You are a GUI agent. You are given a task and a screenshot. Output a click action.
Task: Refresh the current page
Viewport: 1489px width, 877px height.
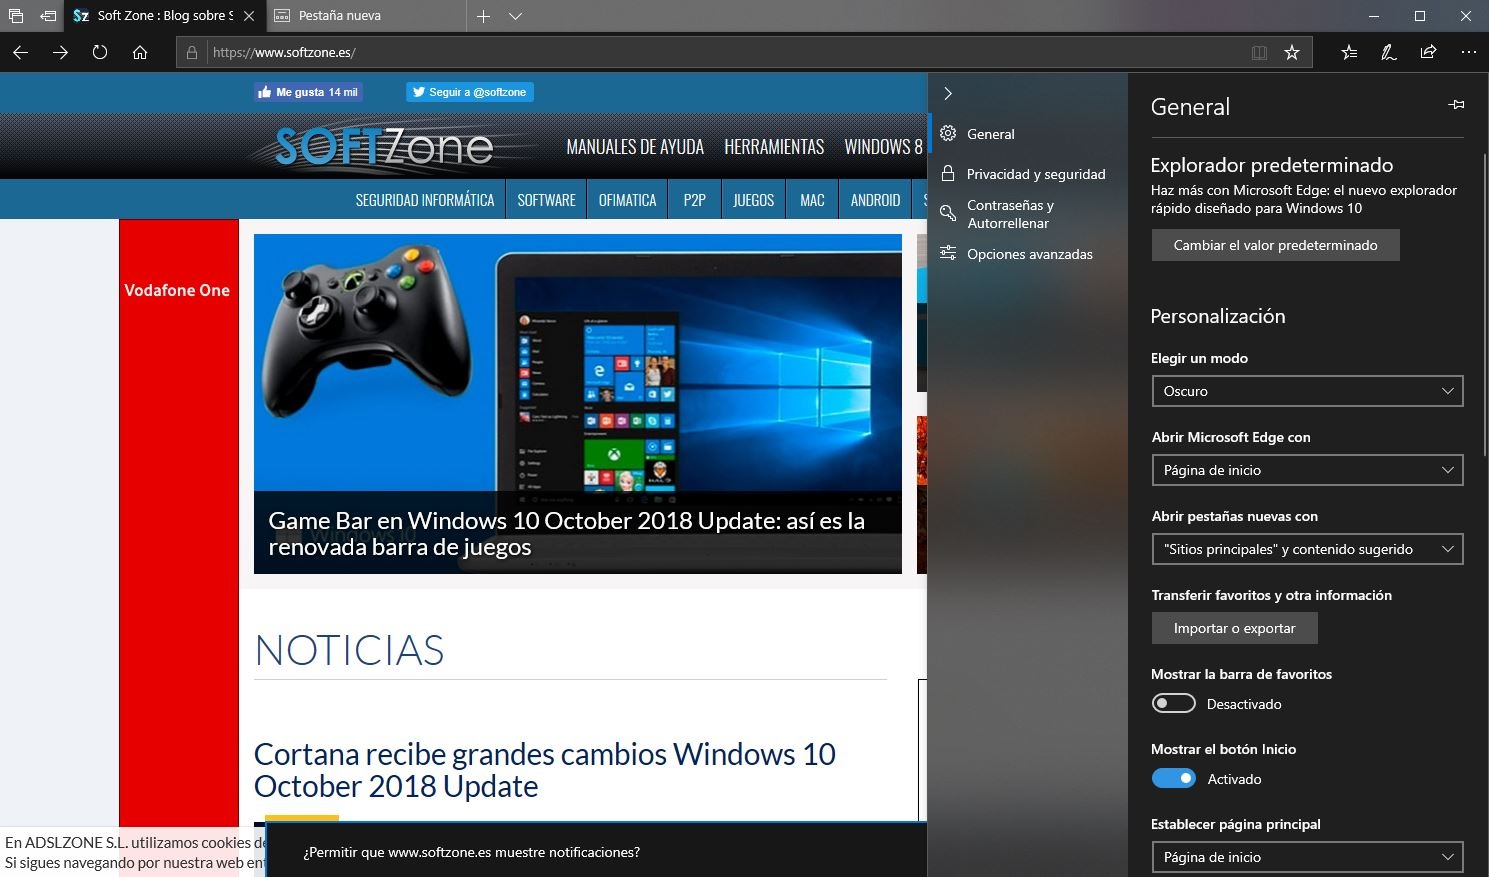tap(100, 52)
